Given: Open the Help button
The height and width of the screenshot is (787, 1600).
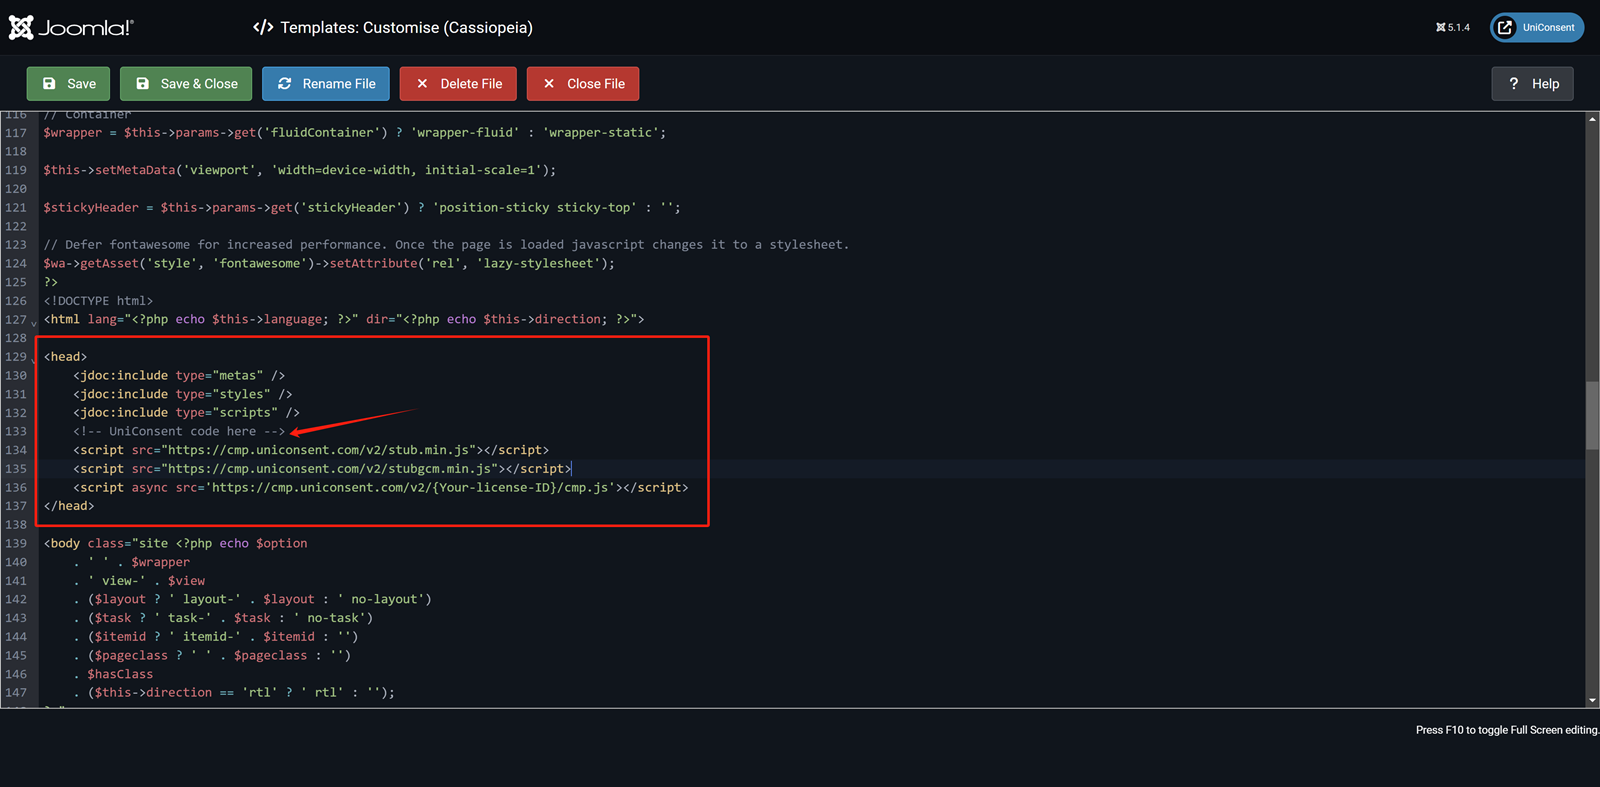Looking at the screenshot, I should 1532,84.
